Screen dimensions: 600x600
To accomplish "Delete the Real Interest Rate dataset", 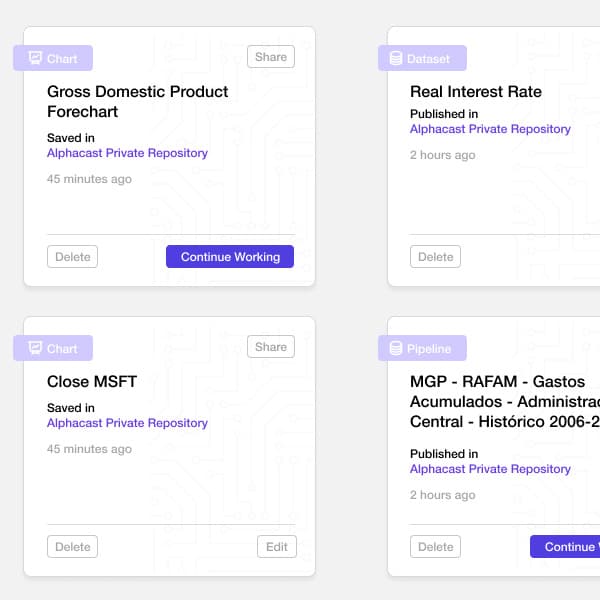I will coord(435,257).
